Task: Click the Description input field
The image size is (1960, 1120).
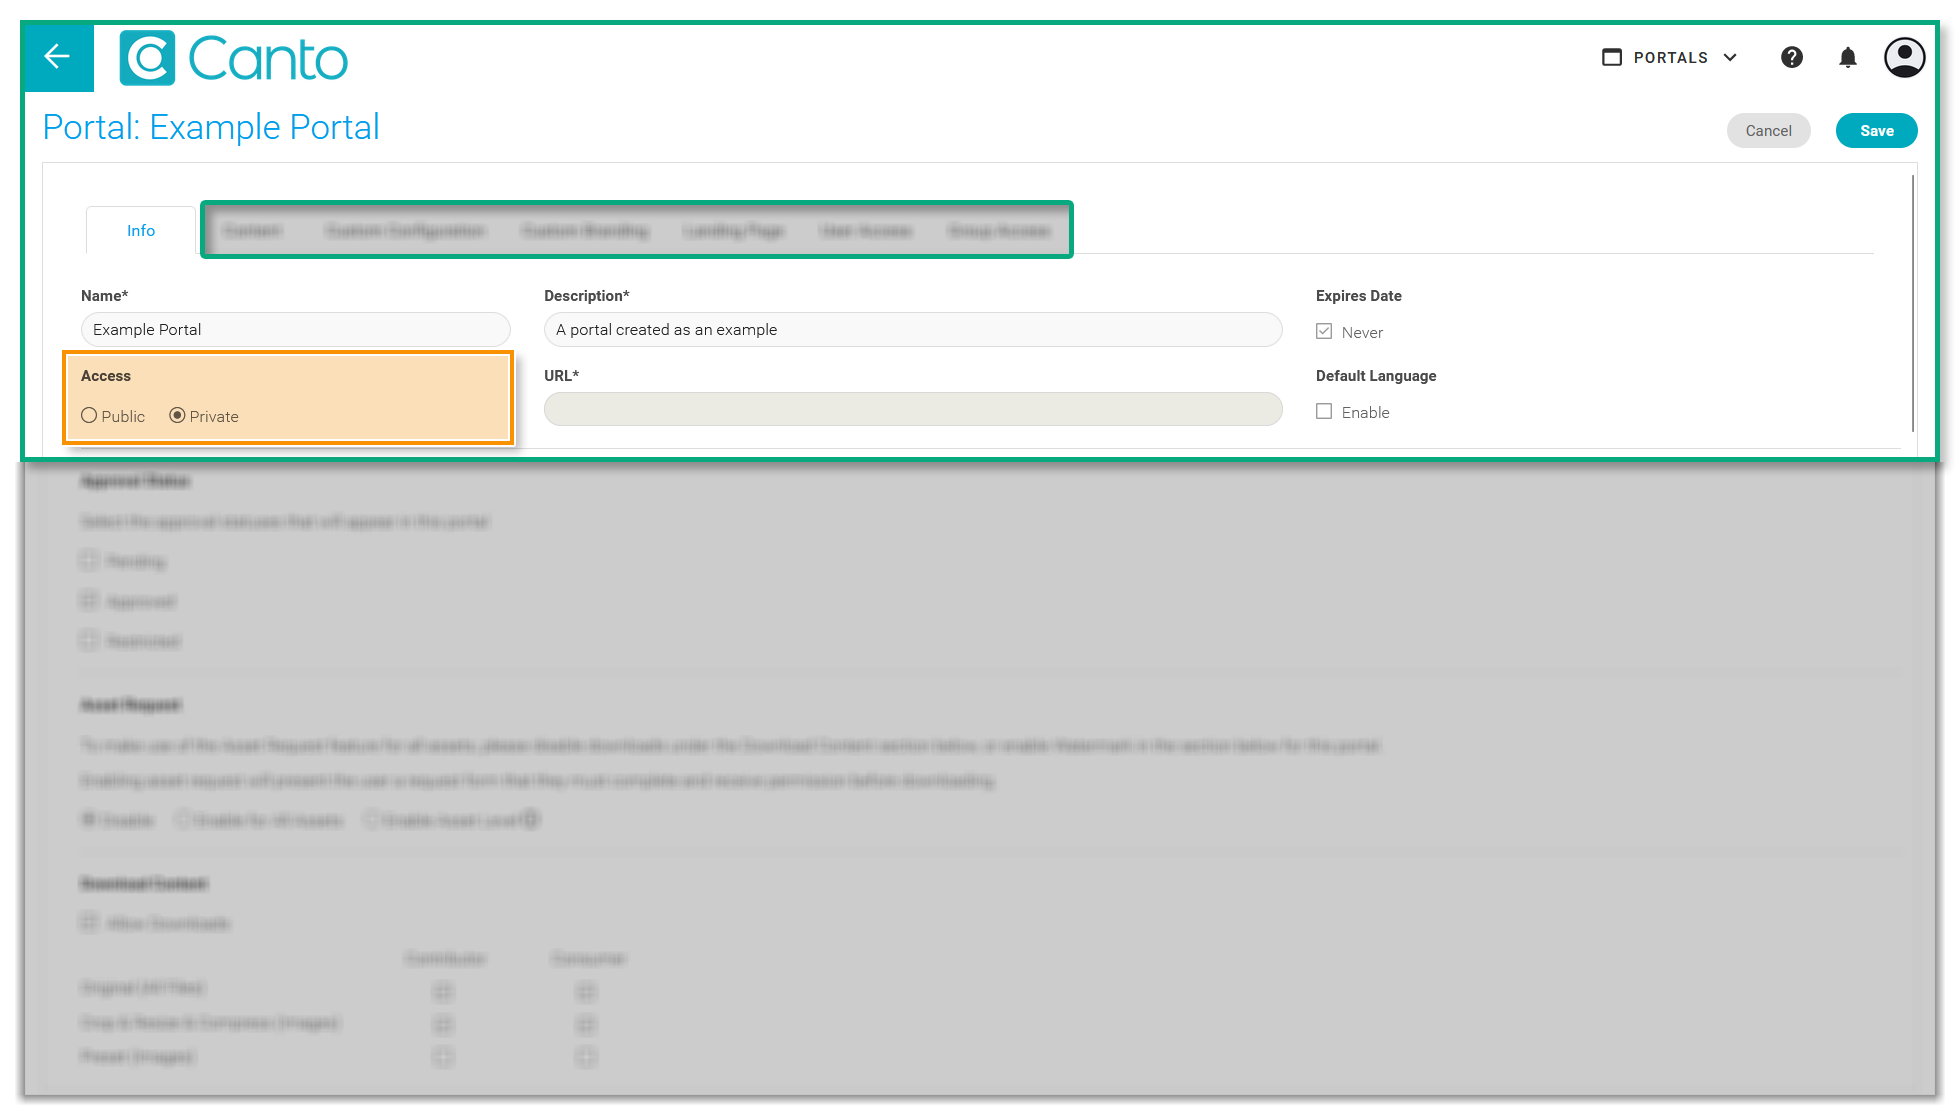Action: [912, 330]
